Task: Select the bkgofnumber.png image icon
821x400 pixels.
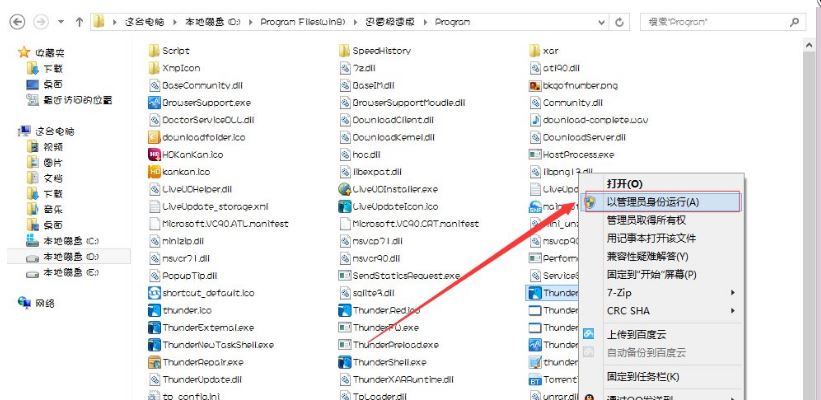Action: coord(535,85)
